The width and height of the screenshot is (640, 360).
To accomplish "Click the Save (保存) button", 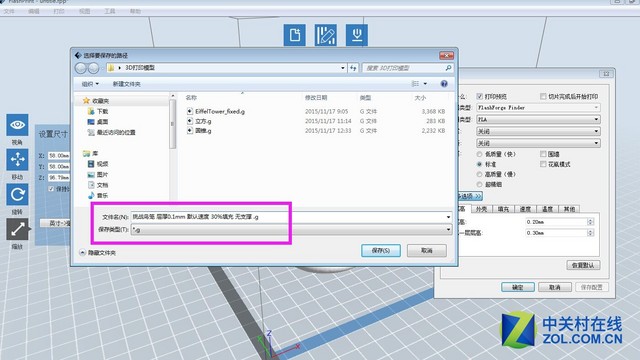I will coord(381,250).
